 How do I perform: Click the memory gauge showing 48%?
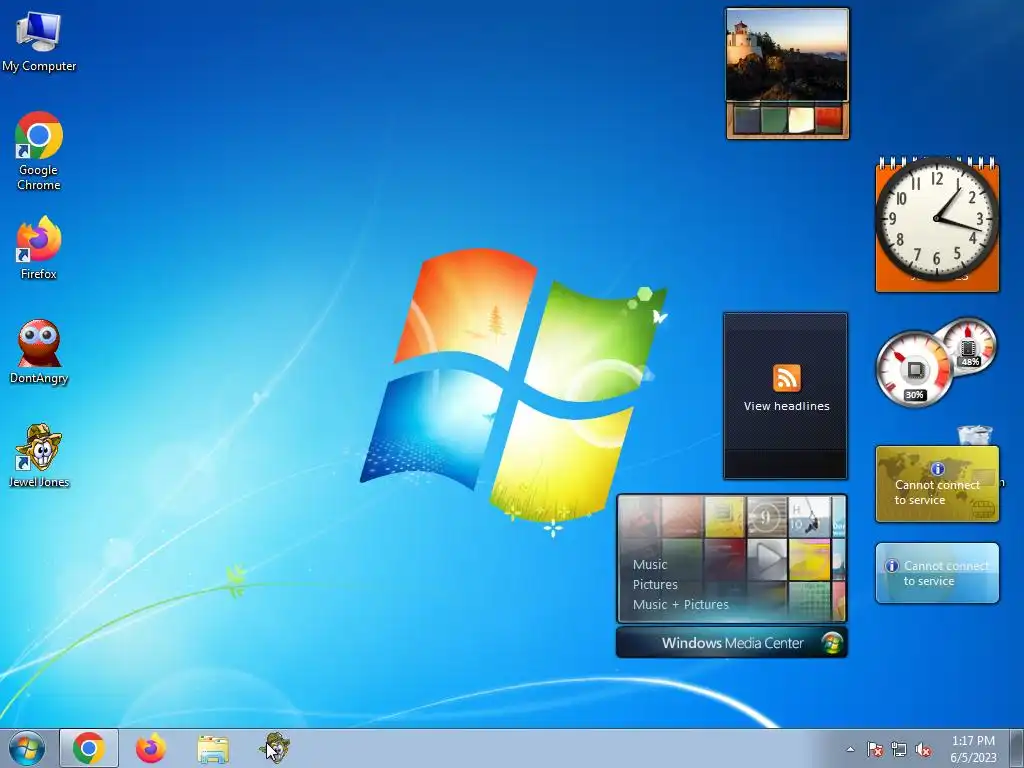pyautogui.click(x=969, y=346)
